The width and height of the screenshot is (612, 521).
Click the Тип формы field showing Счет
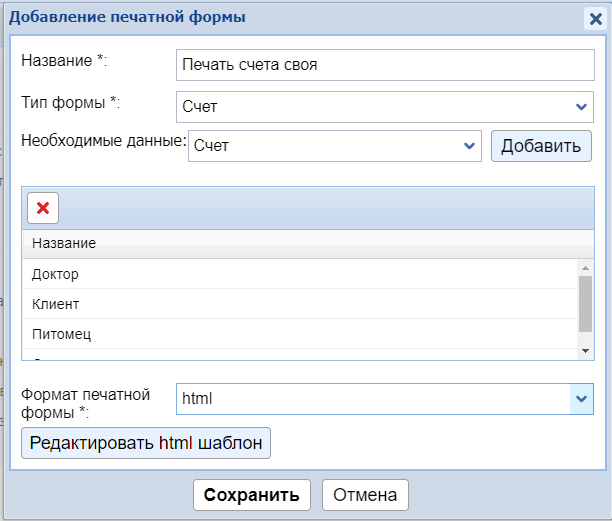(370, 107)
